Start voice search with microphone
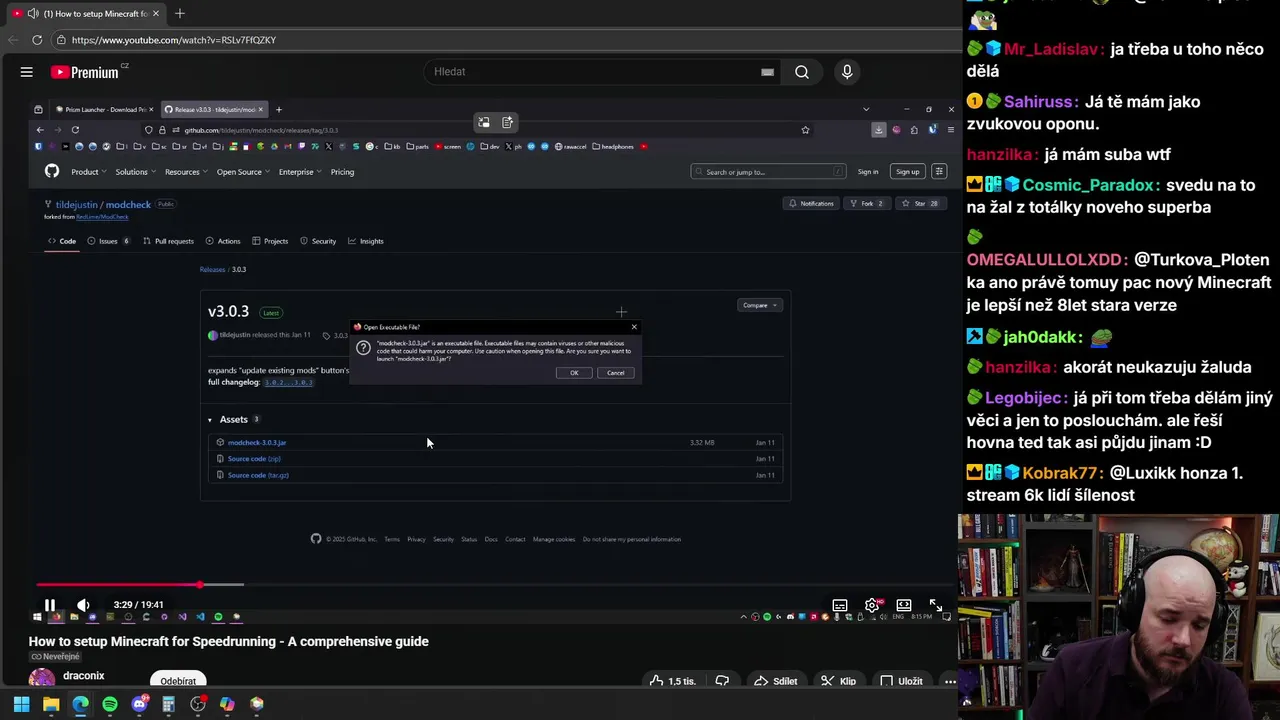Viewport: 1280px width, 720px height. pos(847,72)
